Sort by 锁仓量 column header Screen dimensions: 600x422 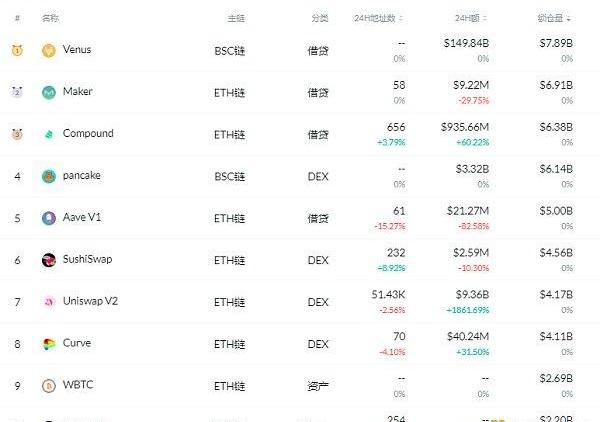[x=554, y=18]
